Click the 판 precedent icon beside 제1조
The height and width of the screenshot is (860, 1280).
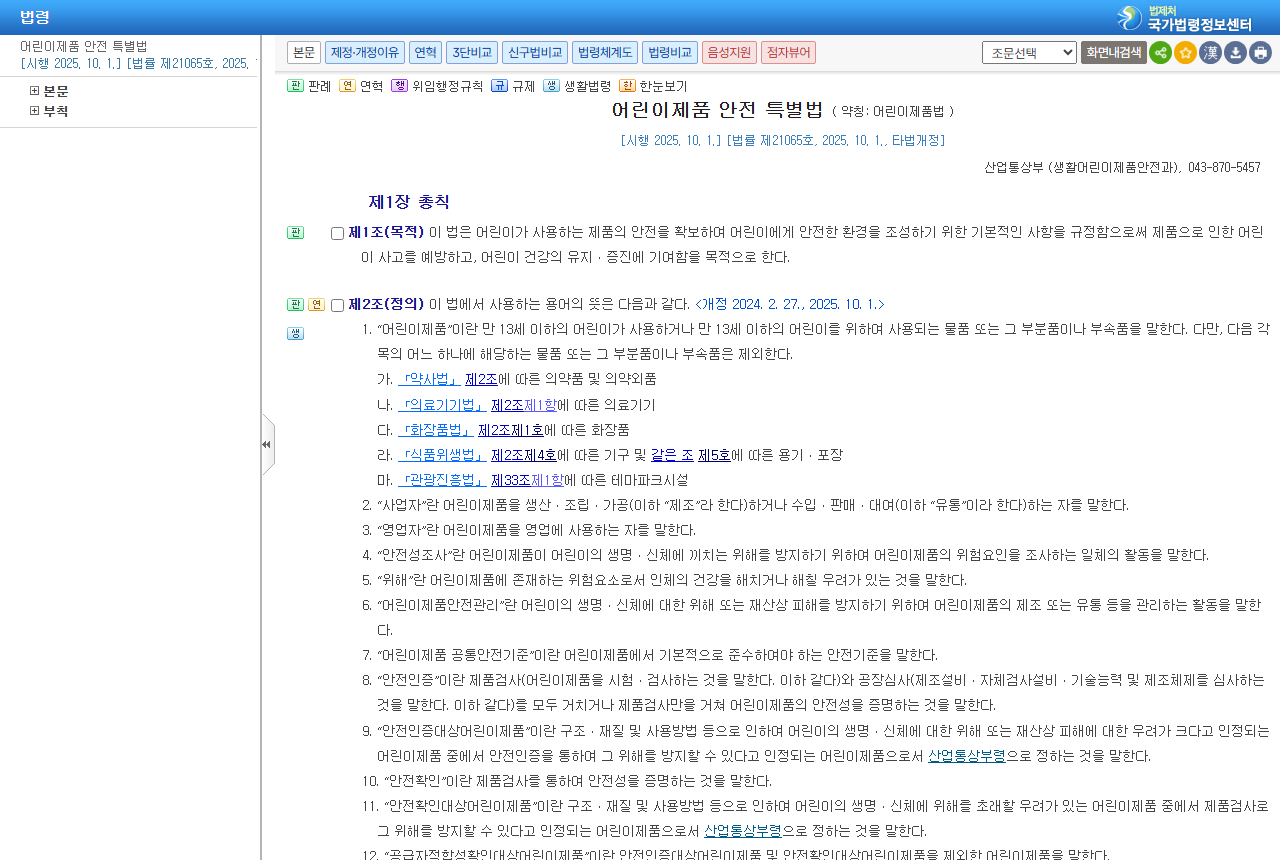(295, 233)
